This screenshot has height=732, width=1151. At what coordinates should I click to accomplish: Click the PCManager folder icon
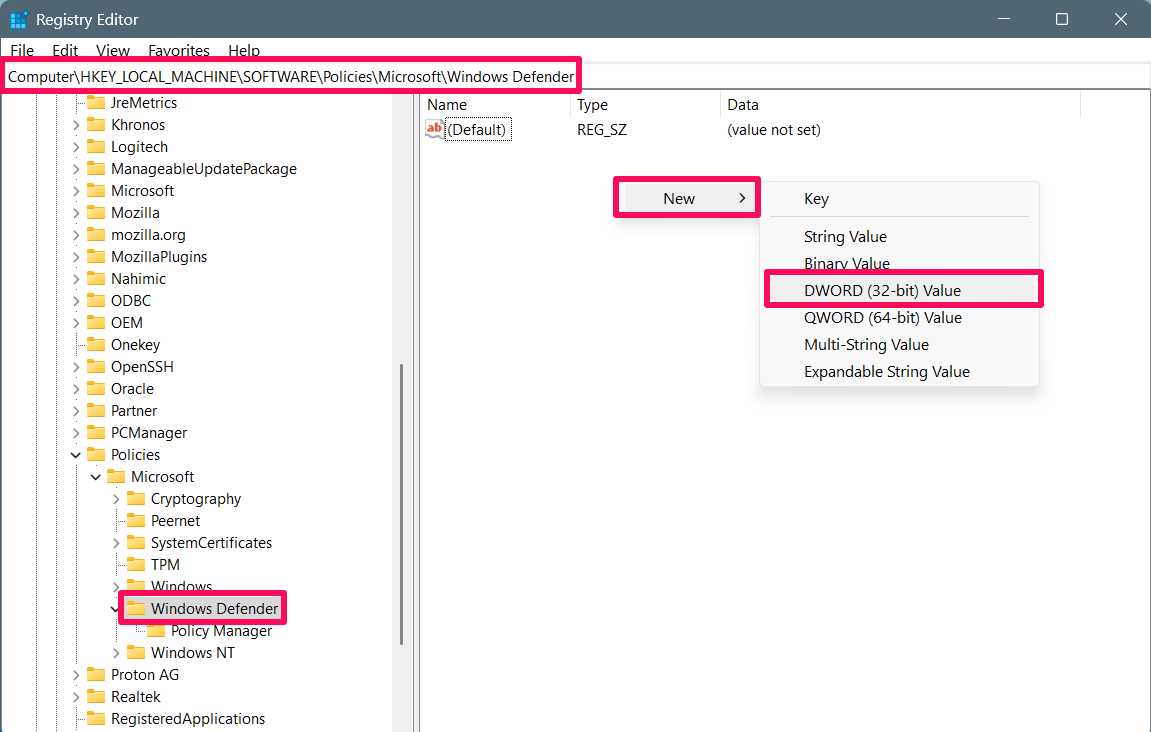96,433
